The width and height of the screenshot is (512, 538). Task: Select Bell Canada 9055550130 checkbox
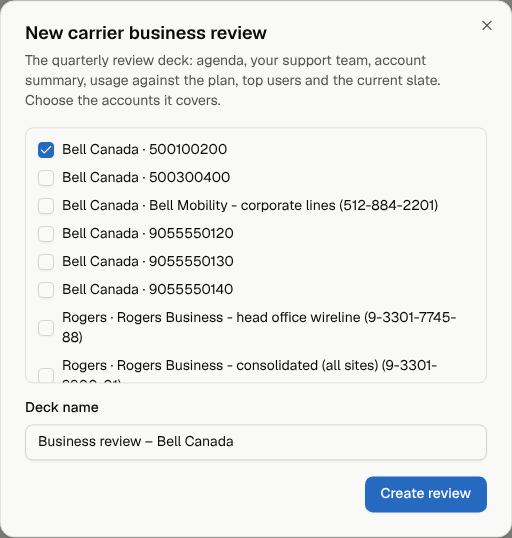tap(46, 262)
